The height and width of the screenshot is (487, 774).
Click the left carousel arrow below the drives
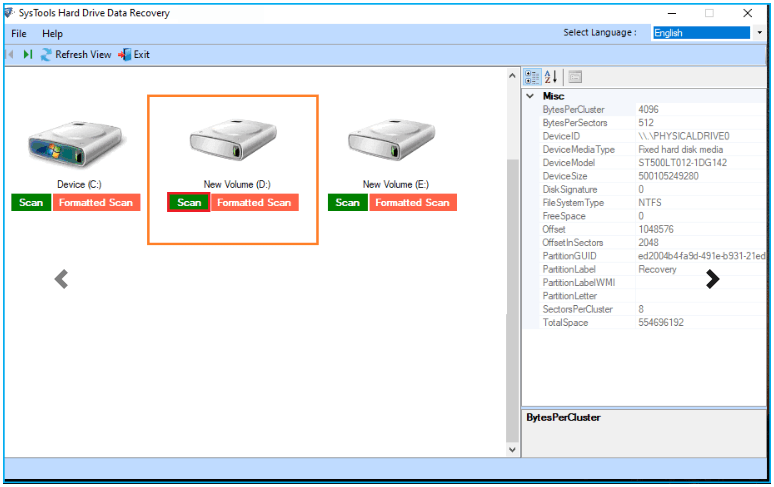click(61, 279)
